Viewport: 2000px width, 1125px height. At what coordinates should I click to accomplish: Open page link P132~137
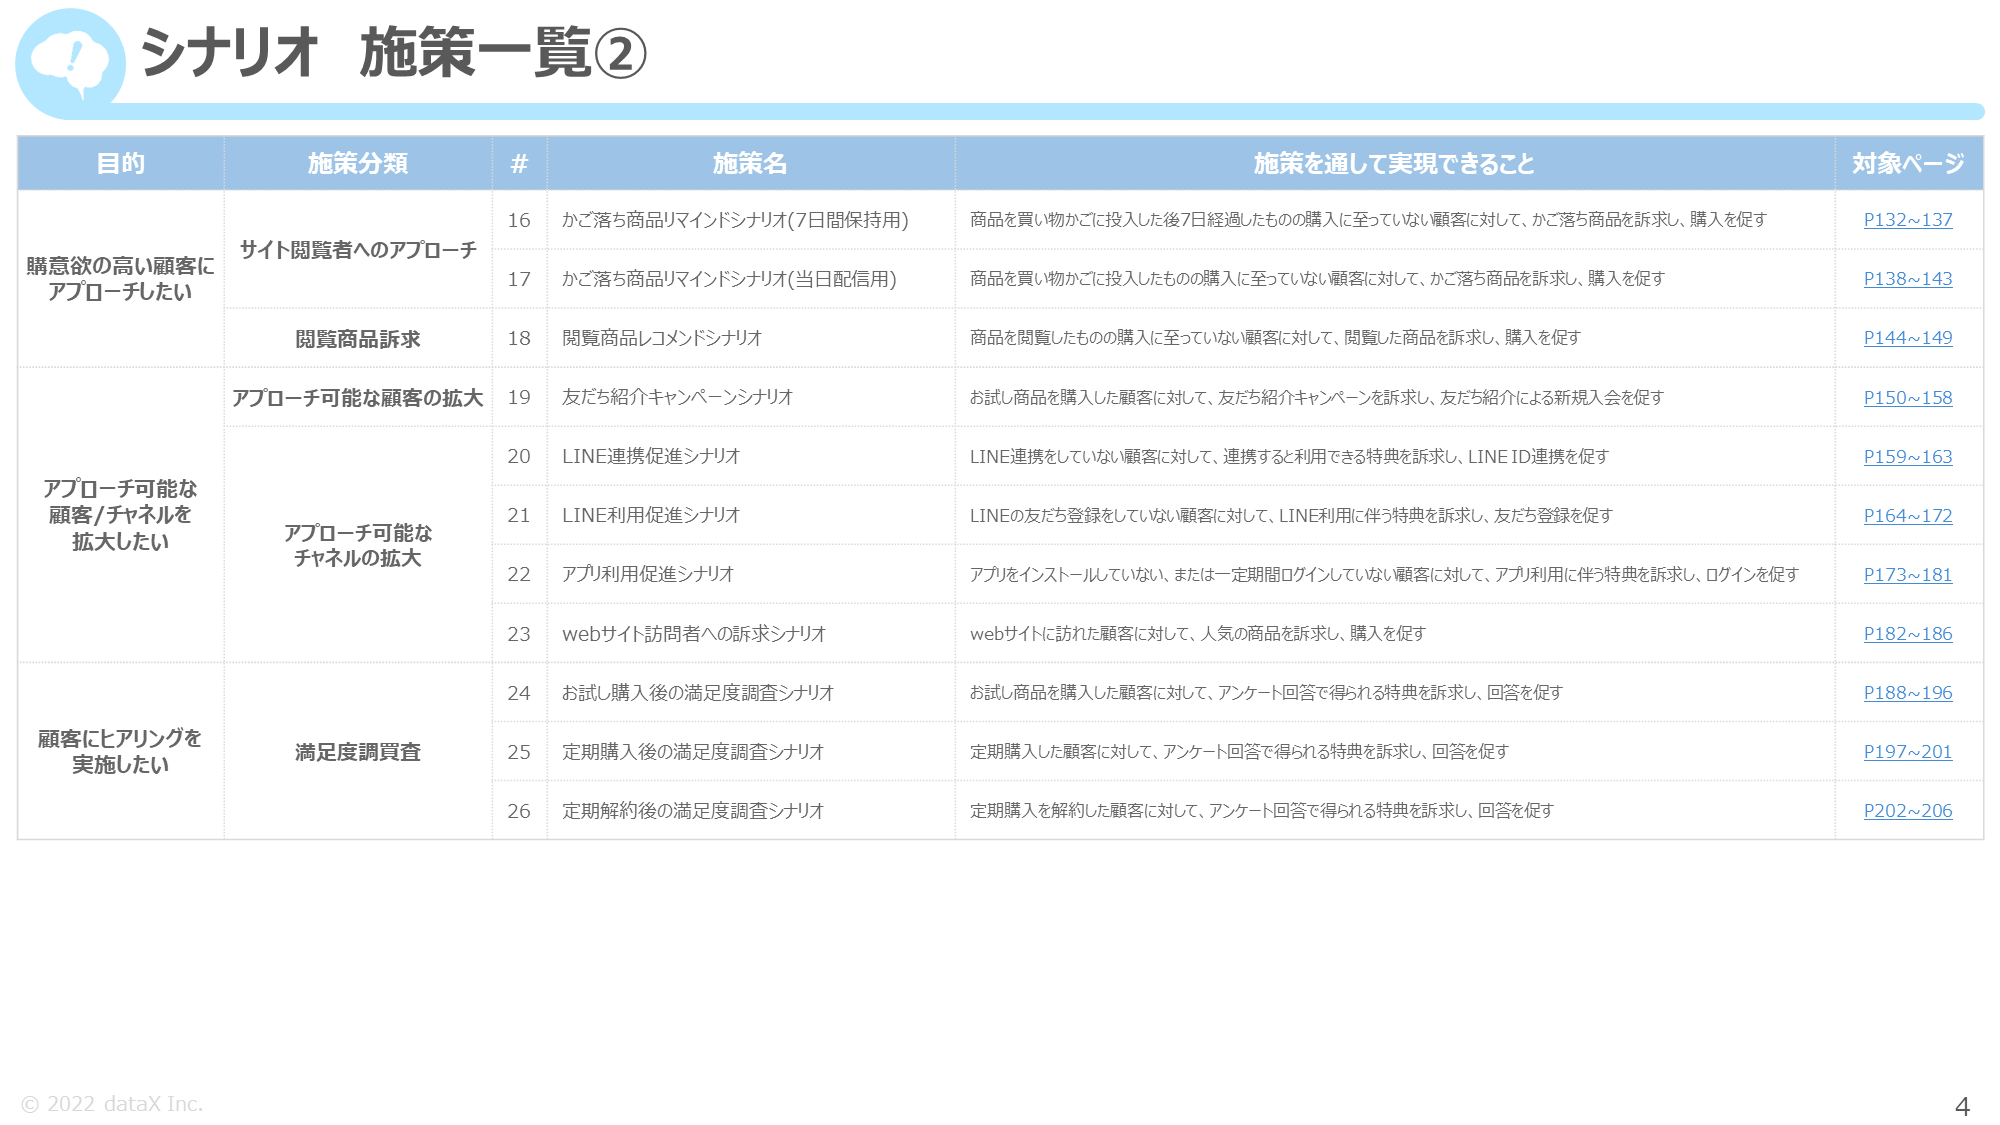point(1907,220)
